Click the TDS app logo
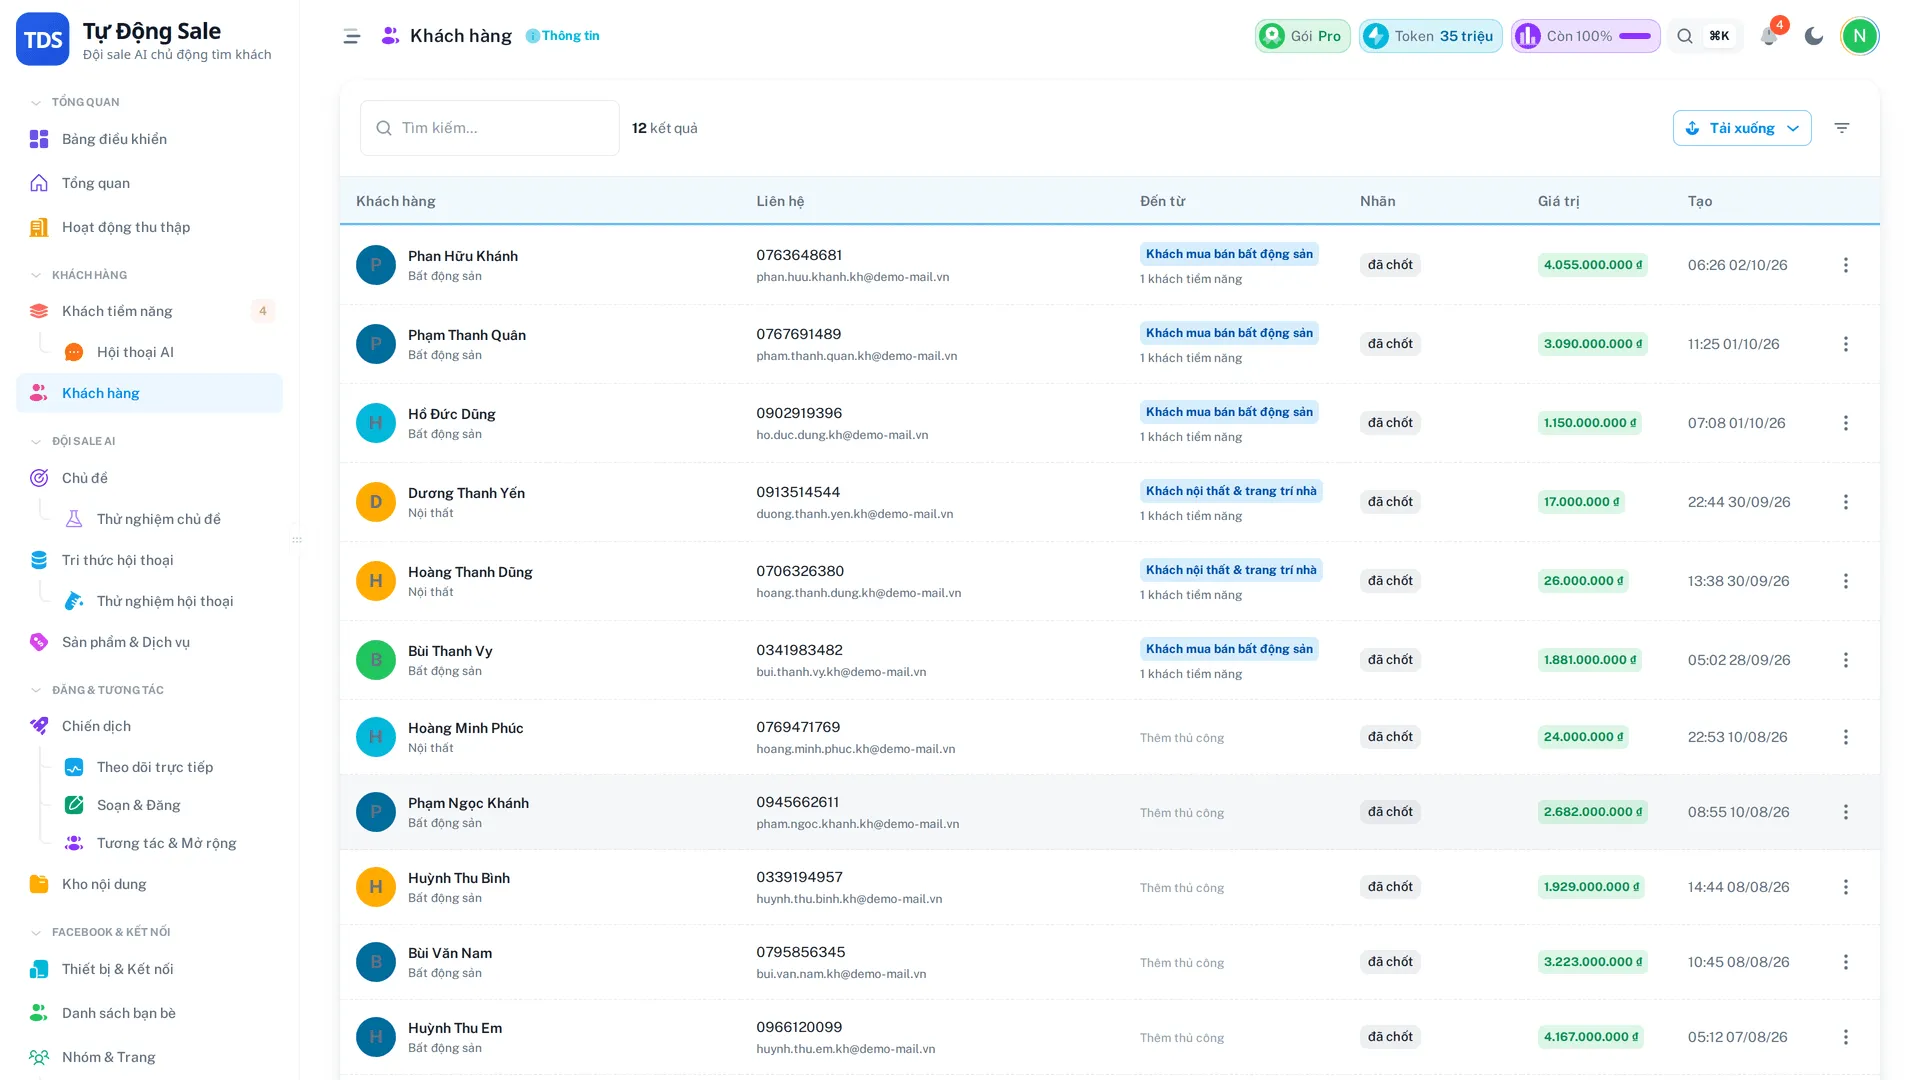 pos(43,39)
